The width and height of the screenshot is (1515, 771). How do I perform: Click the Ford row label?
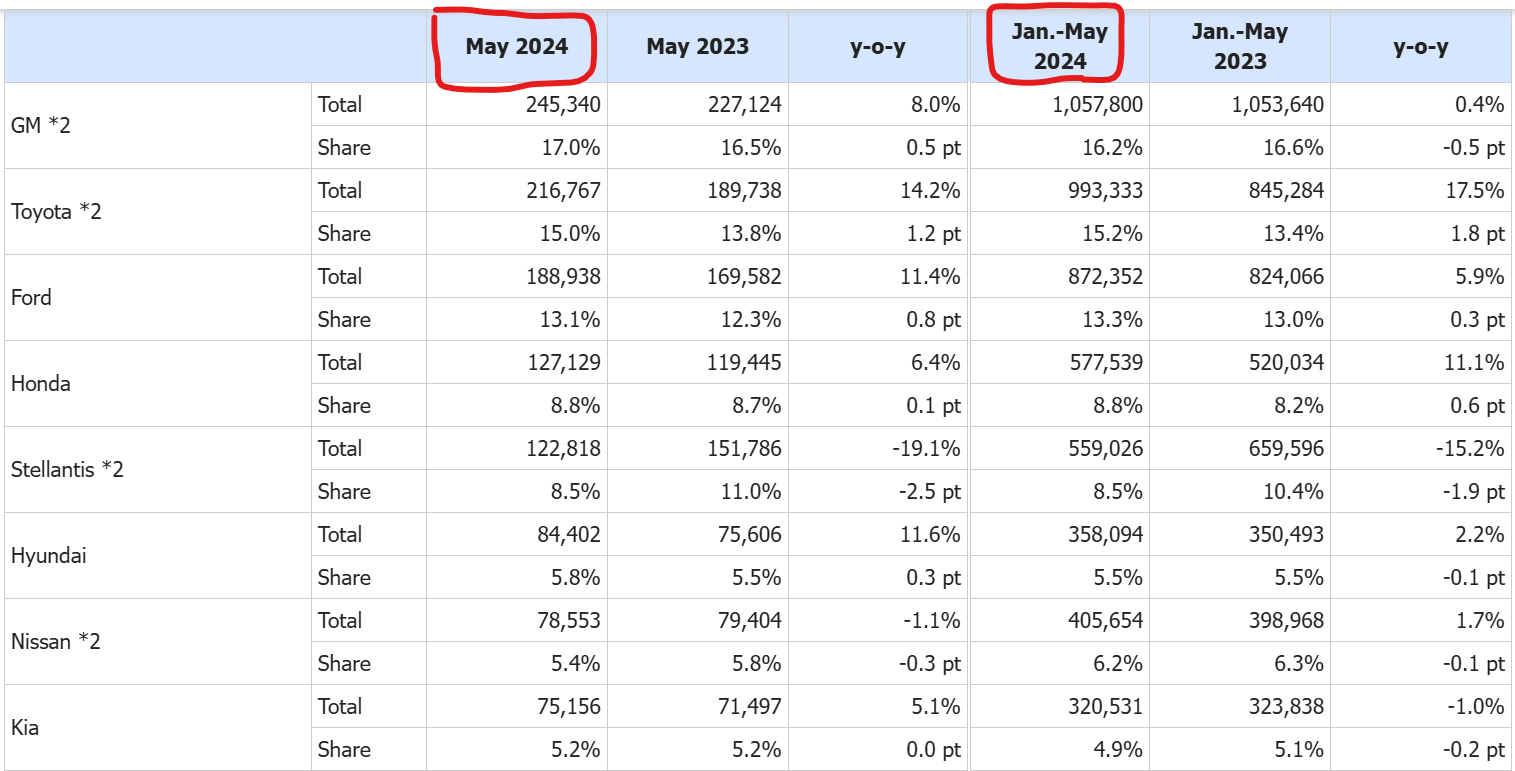point(31,298)
